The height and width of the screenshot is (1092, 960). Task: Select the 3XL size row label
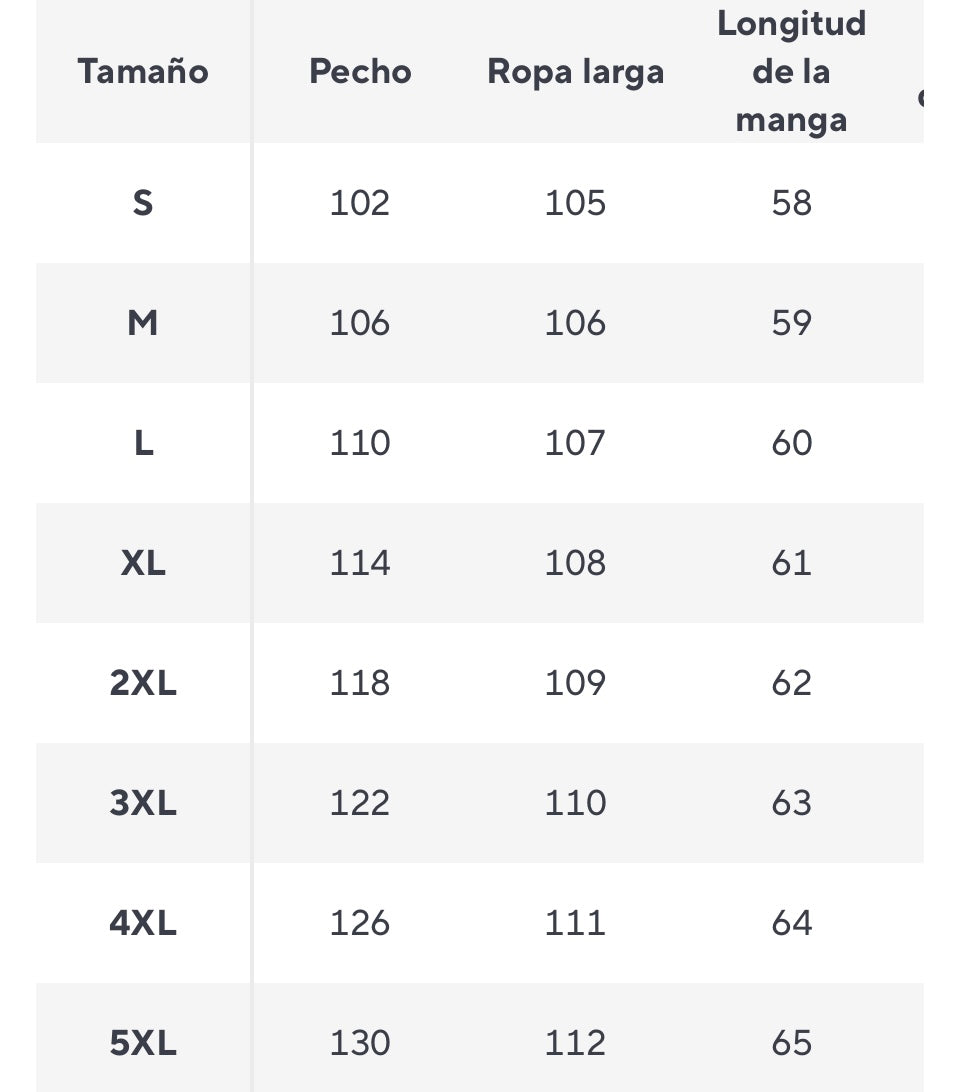tap(143, 803)
